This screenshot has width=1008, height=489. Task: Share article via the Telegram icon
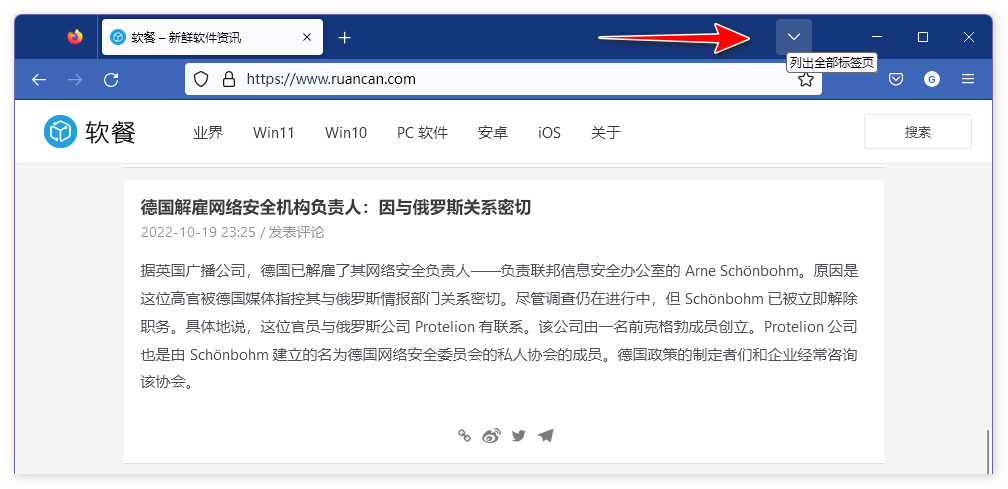pyautogui.click(x=545, y=435)
